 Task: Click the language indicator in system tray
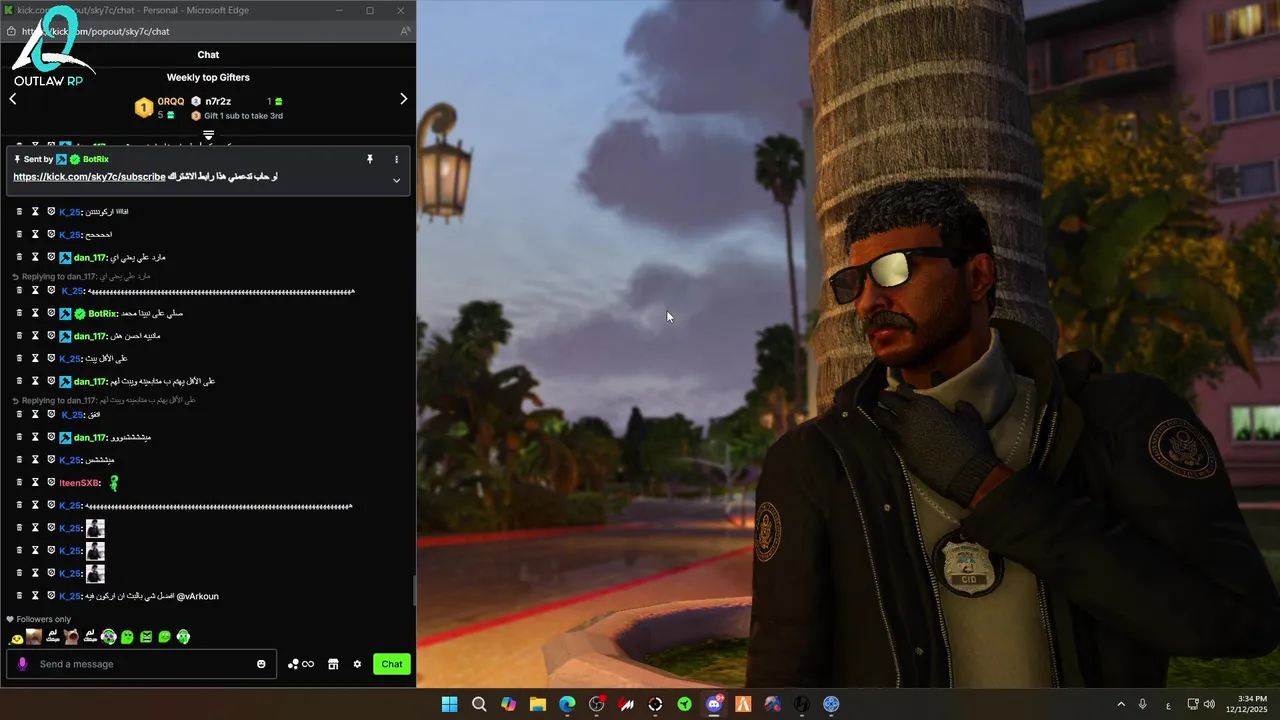(1168, 704)
